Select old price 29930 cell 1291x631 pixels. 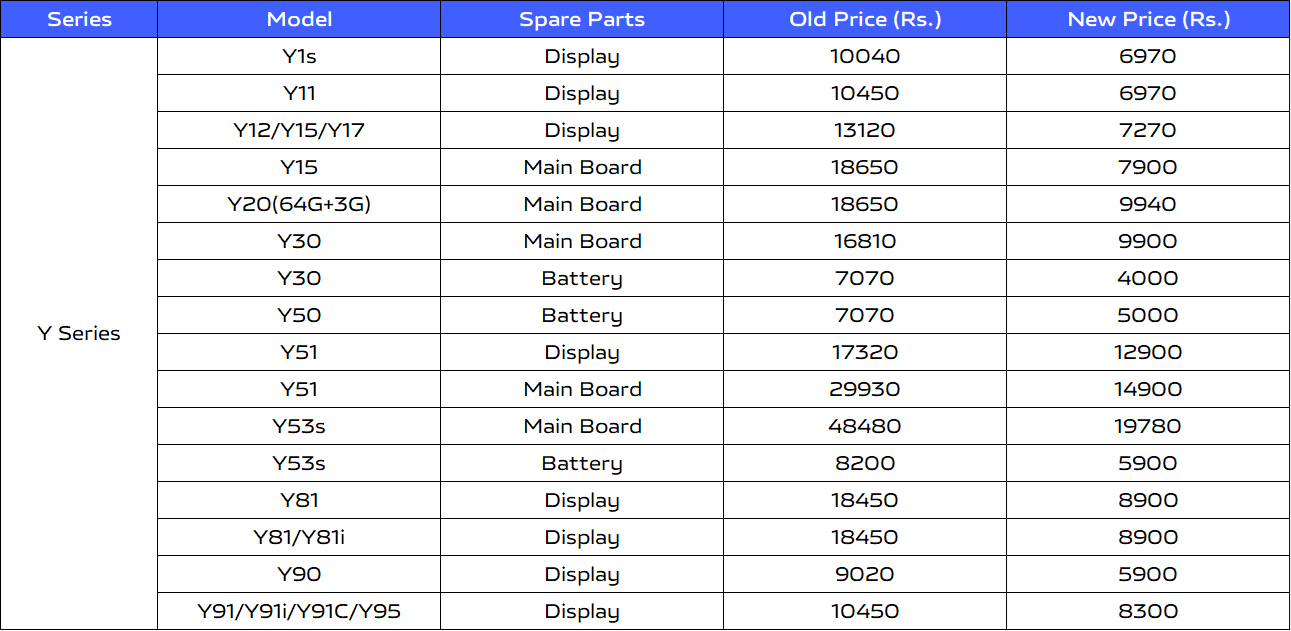click(865, 389)
